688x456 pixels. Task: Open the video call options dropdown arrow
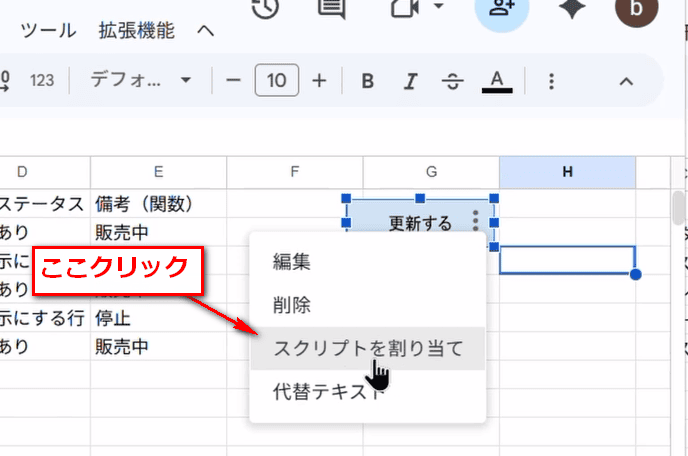438,8
